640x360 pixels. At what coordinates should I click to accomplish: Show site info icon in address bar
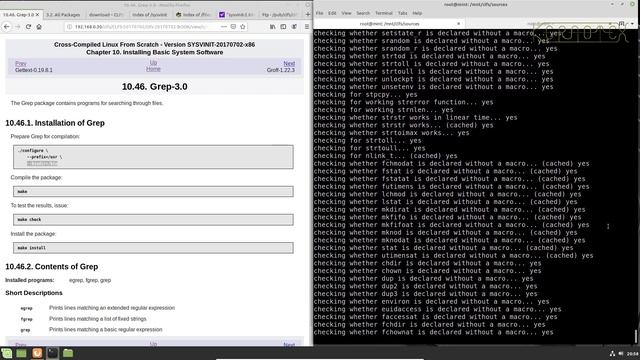coord(69,27)
